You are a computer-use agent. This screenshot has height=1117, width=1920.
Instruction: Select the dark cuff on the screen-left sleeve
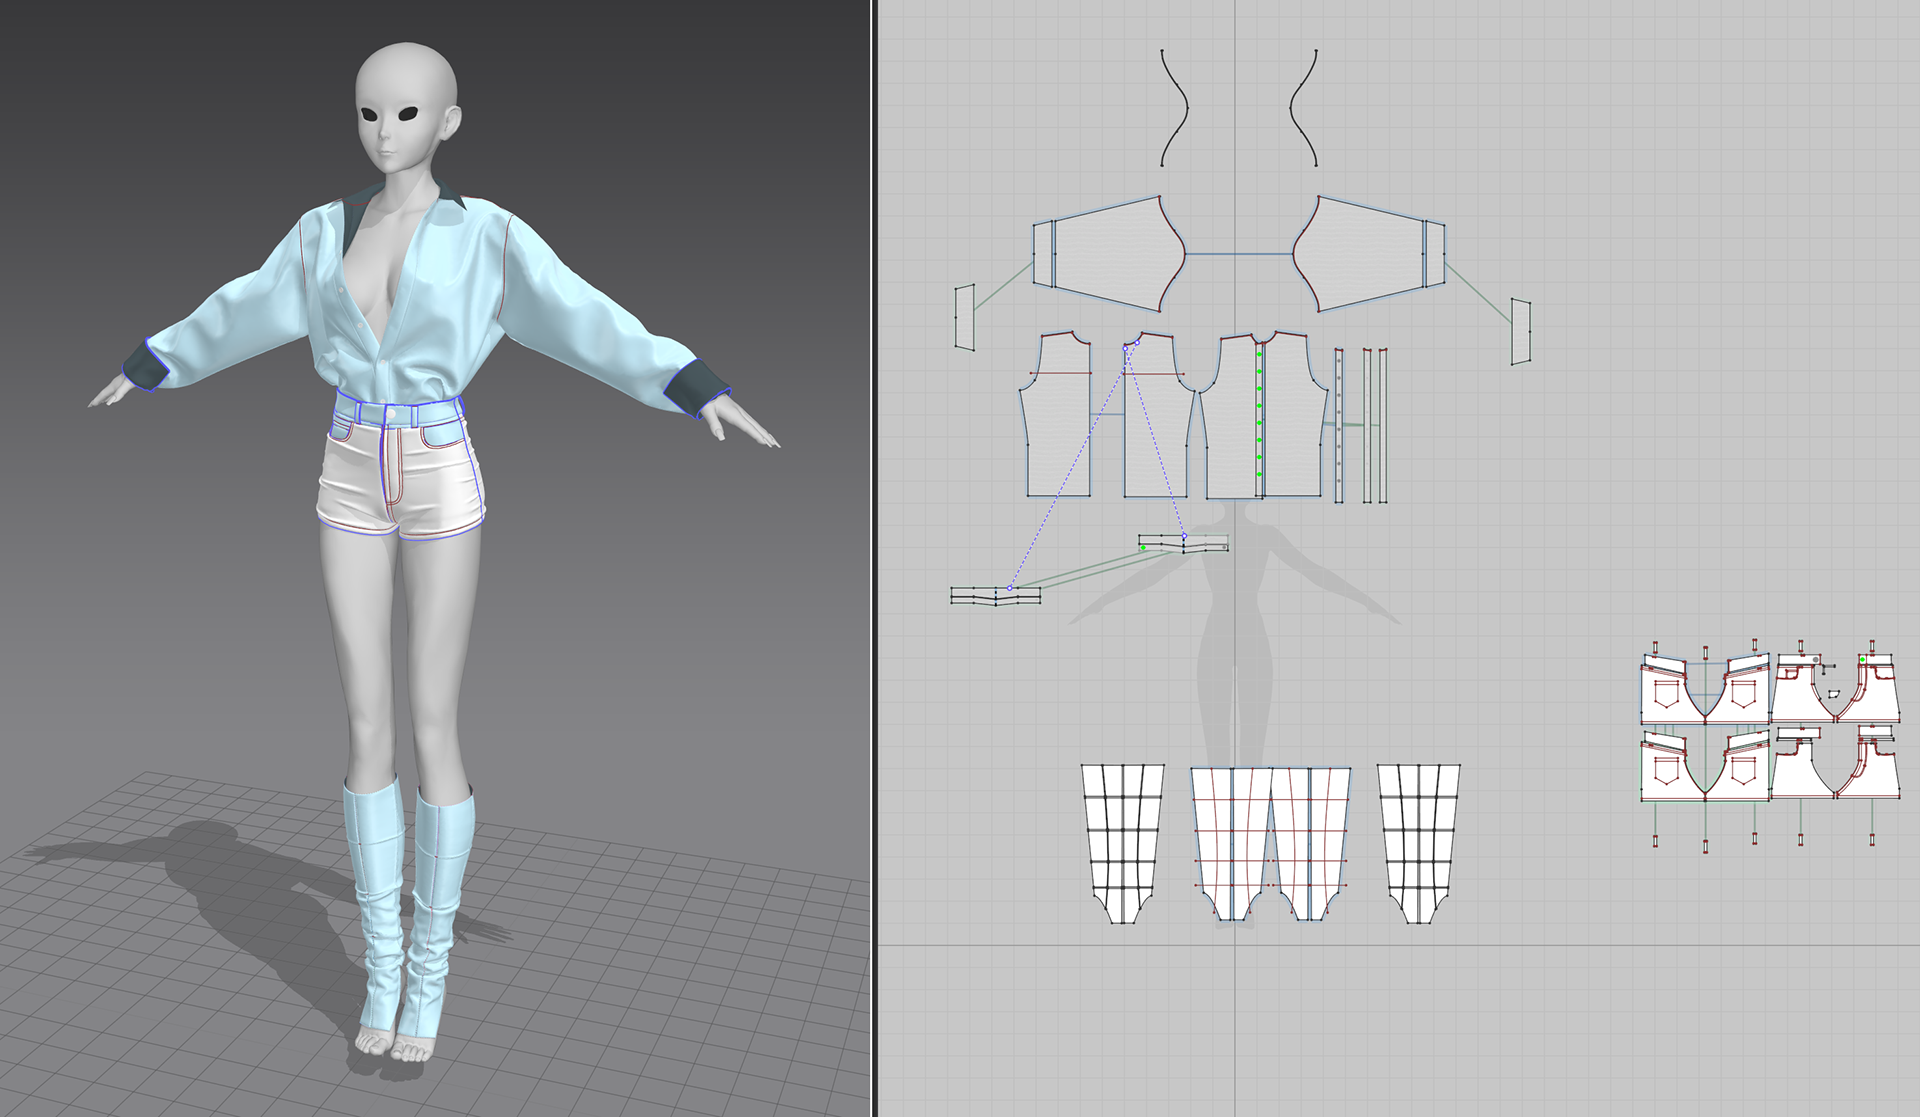point(146,365)
